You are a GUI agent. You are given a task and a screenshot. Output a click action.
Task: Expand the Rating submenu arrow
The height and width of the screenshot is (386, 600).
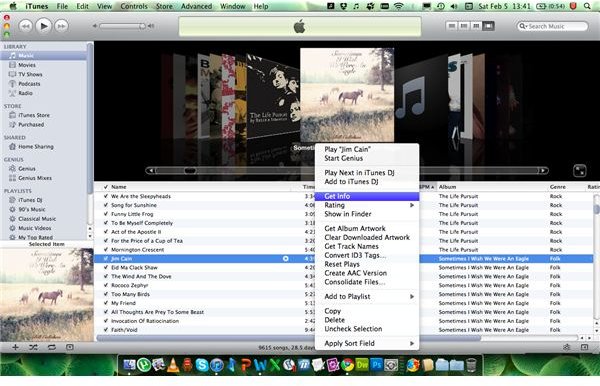(412, 205)
